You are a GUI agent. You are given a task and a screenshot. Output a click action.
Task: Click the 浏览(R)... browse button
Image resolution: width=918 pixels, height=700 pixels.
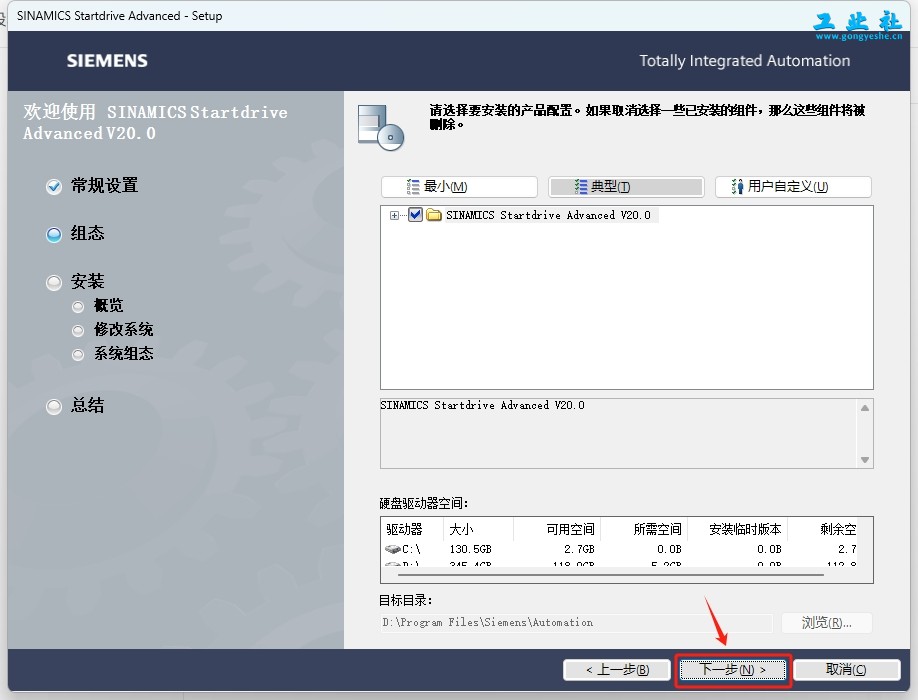click(826, 623)
